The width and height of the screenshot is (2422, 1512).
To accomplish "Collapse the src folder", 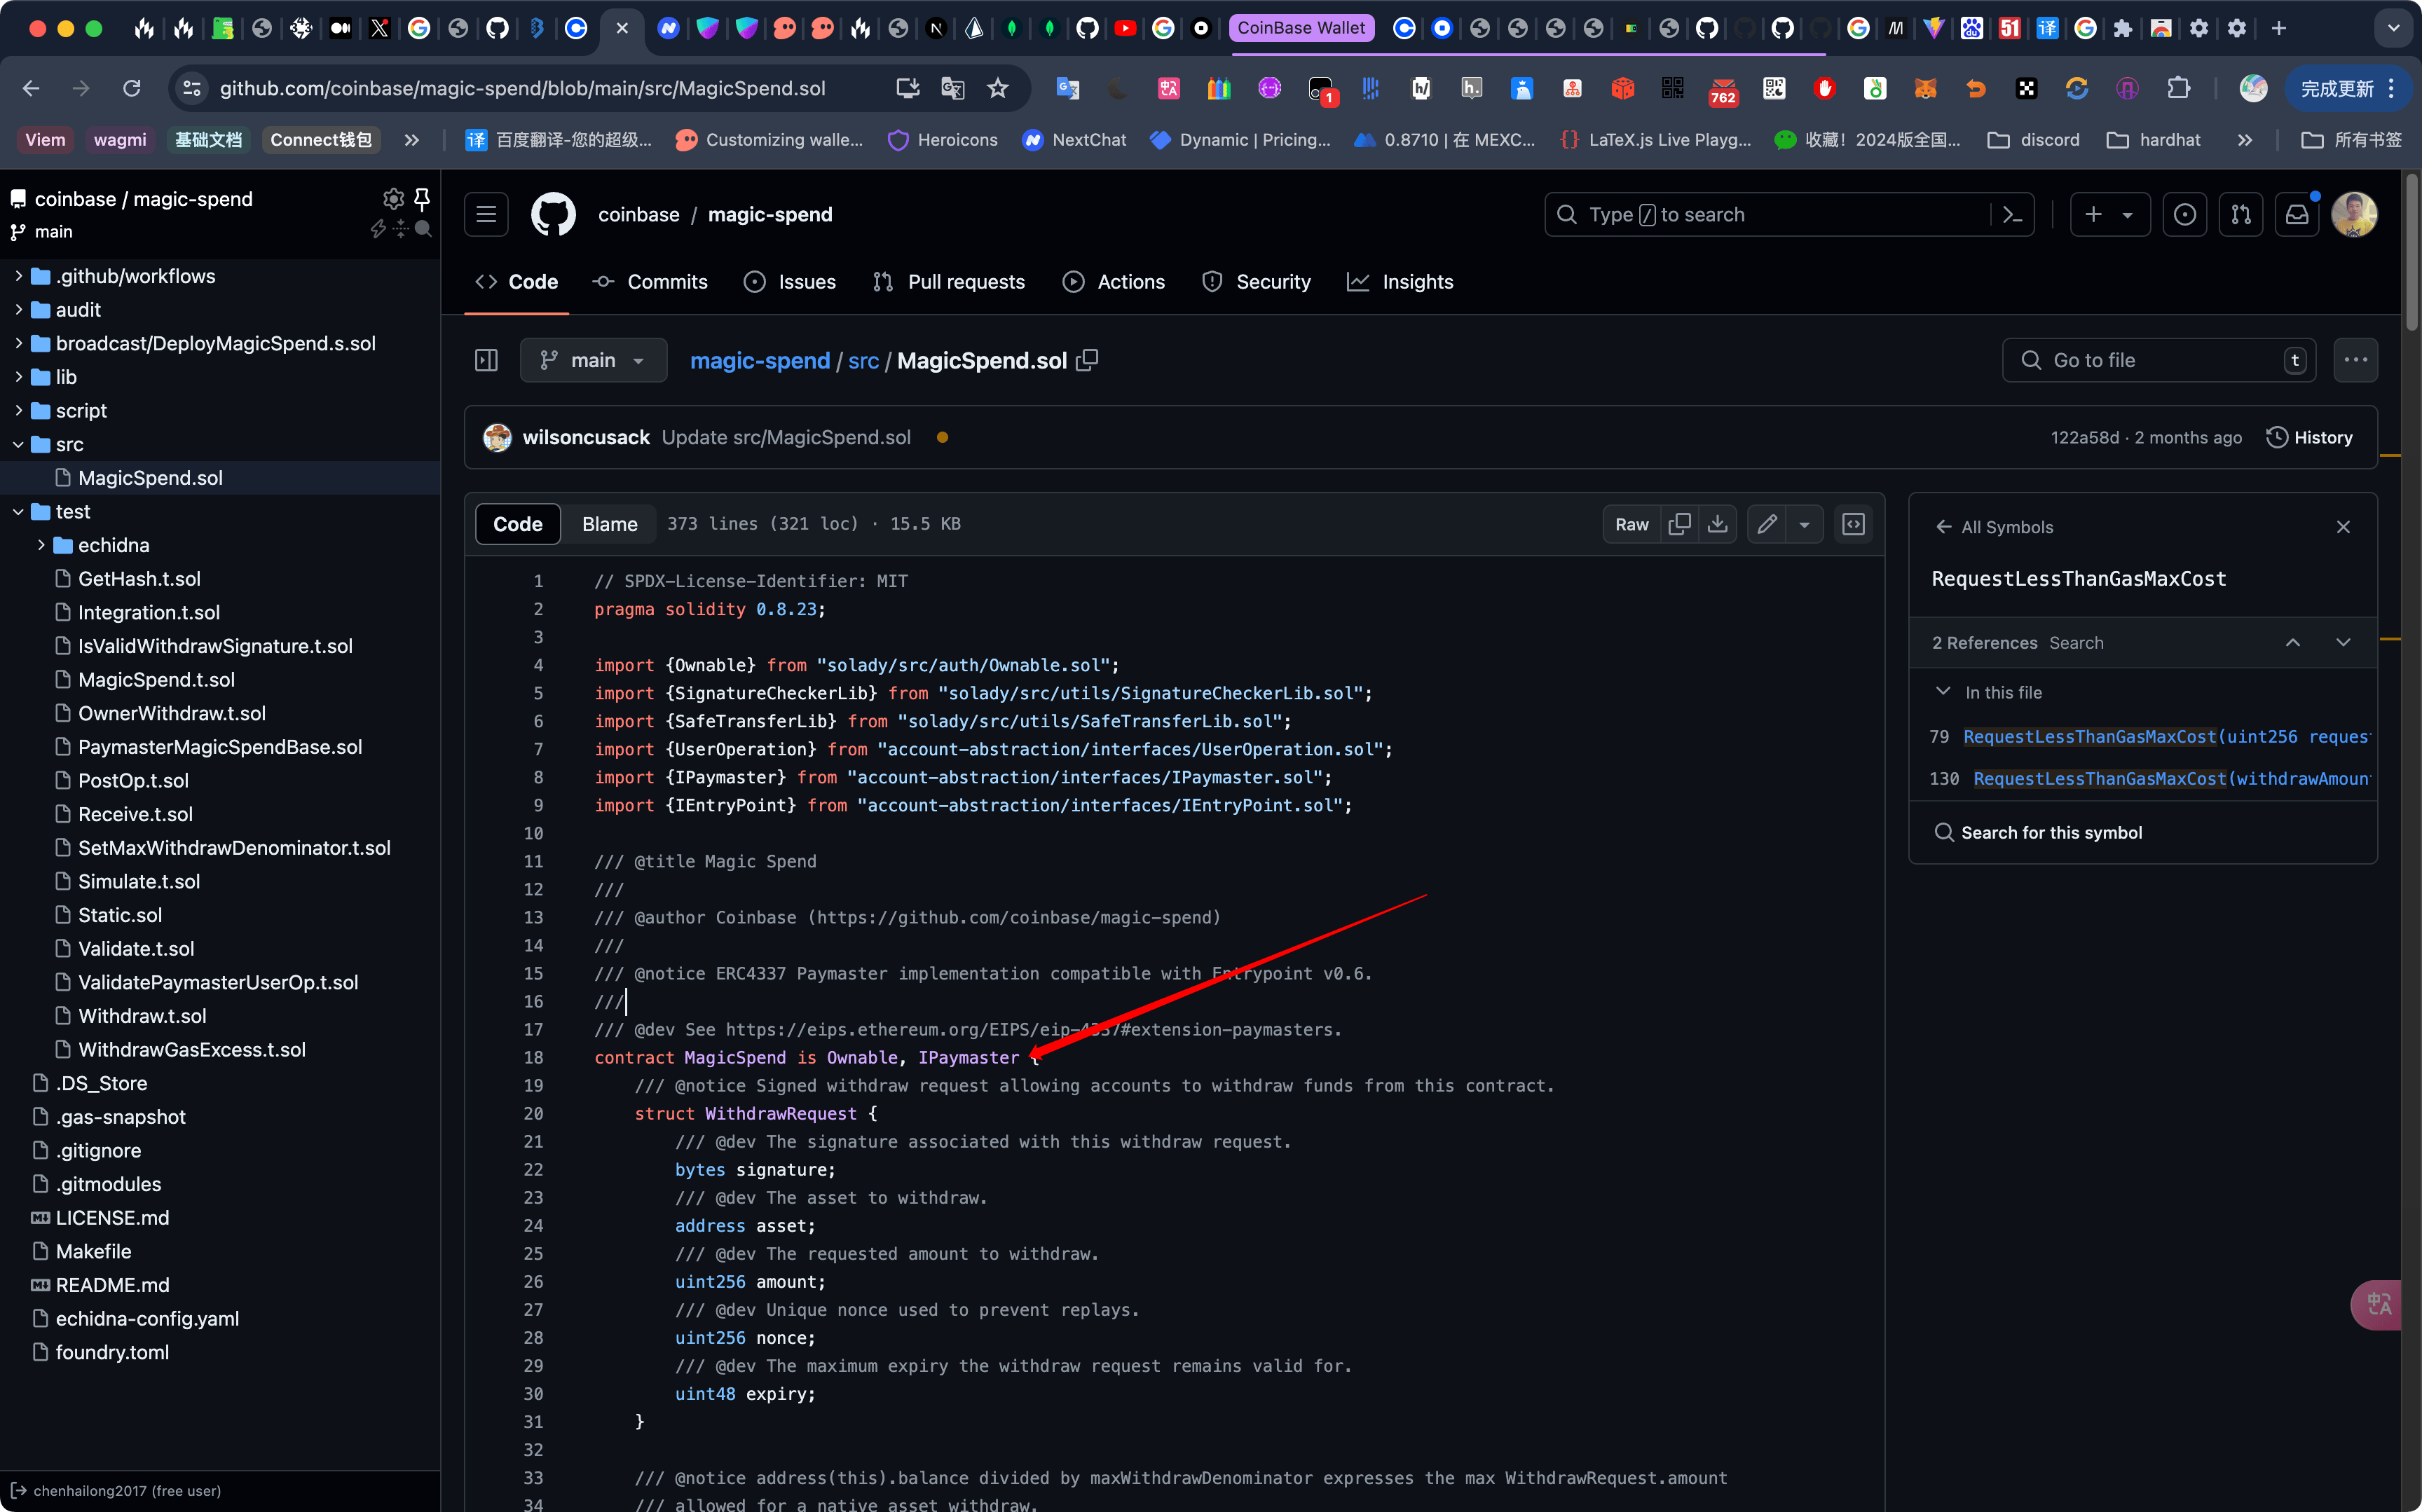I will pos(19,444).
